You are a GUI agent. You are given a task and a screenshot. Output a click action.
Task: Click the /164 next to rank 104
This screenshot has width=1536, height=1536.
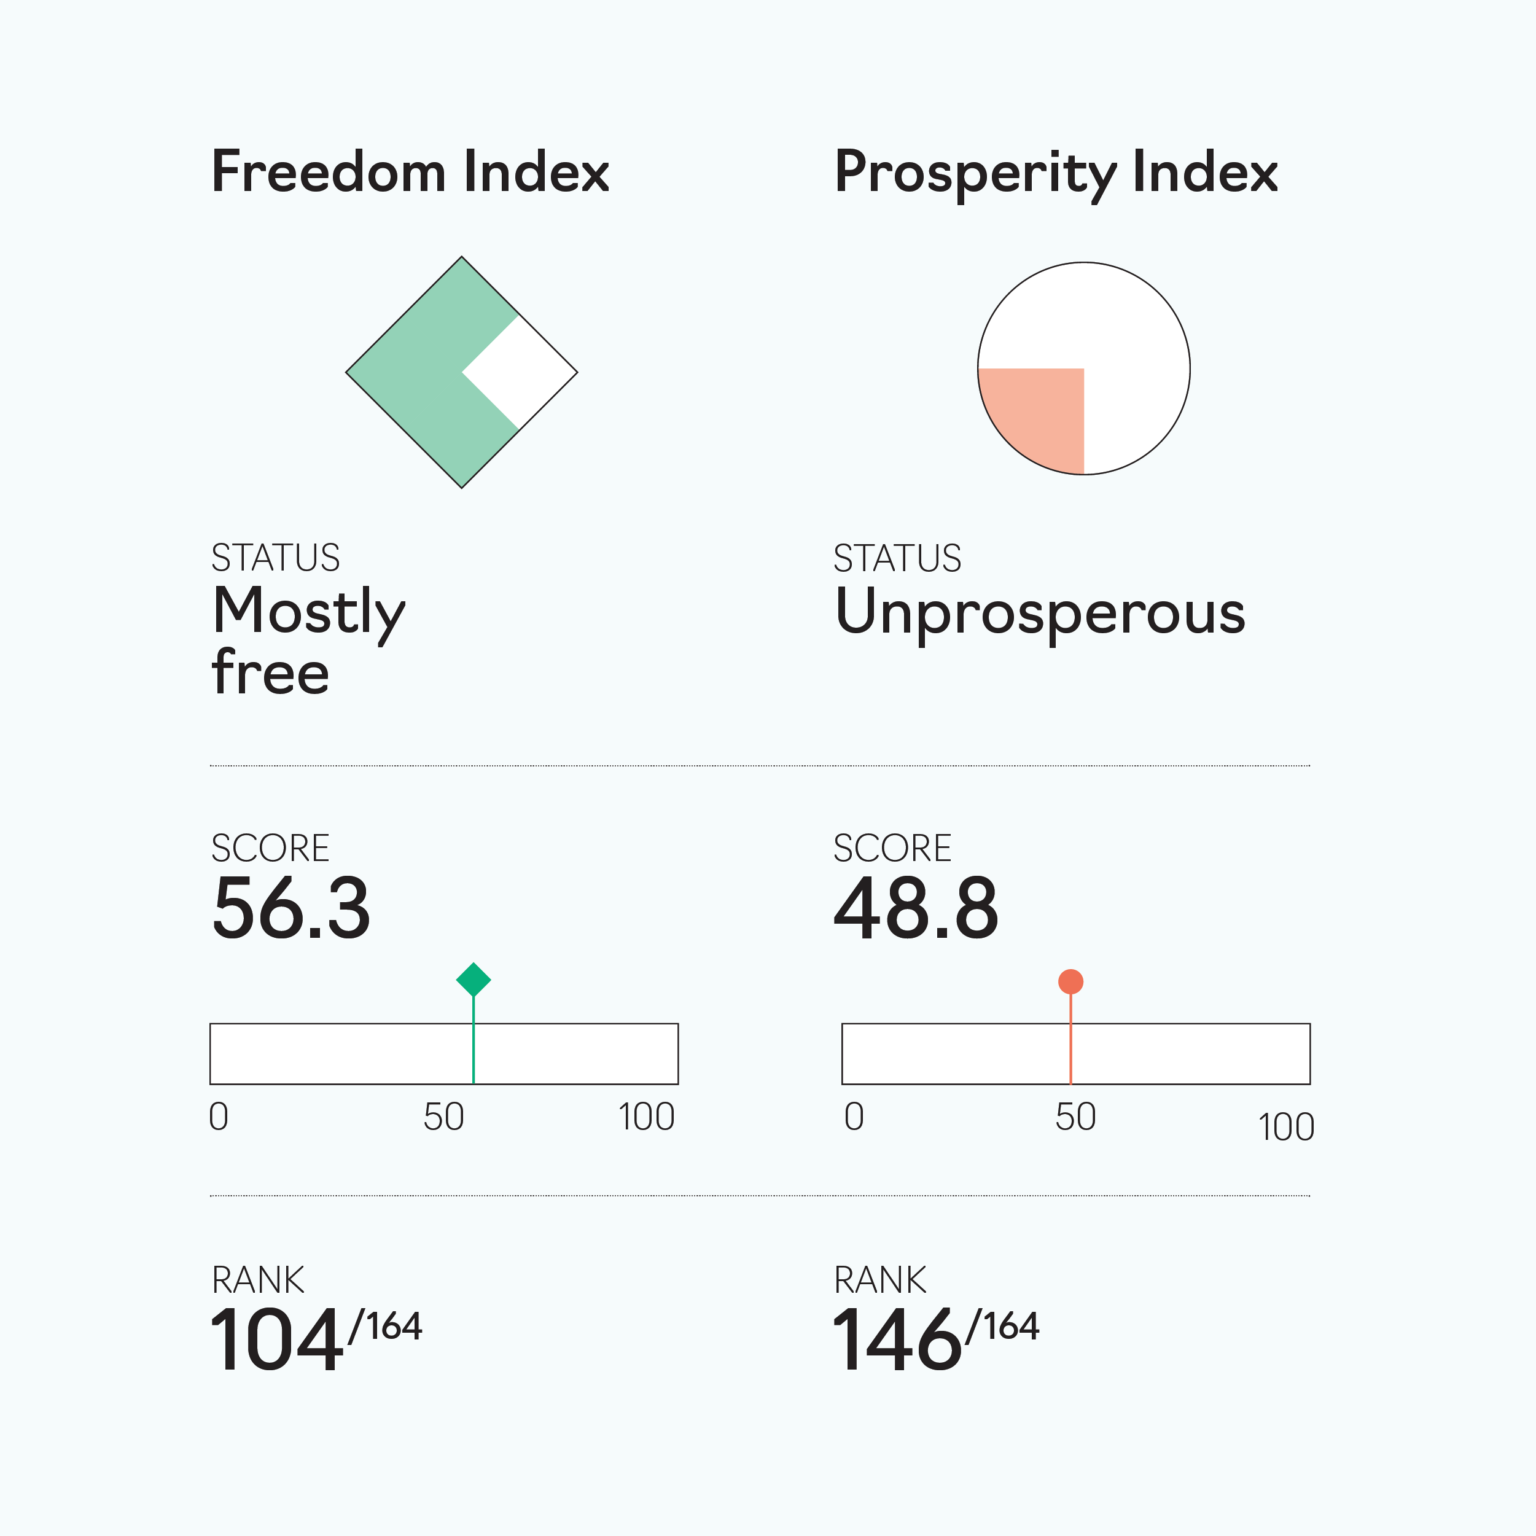tap(386, 1327)
